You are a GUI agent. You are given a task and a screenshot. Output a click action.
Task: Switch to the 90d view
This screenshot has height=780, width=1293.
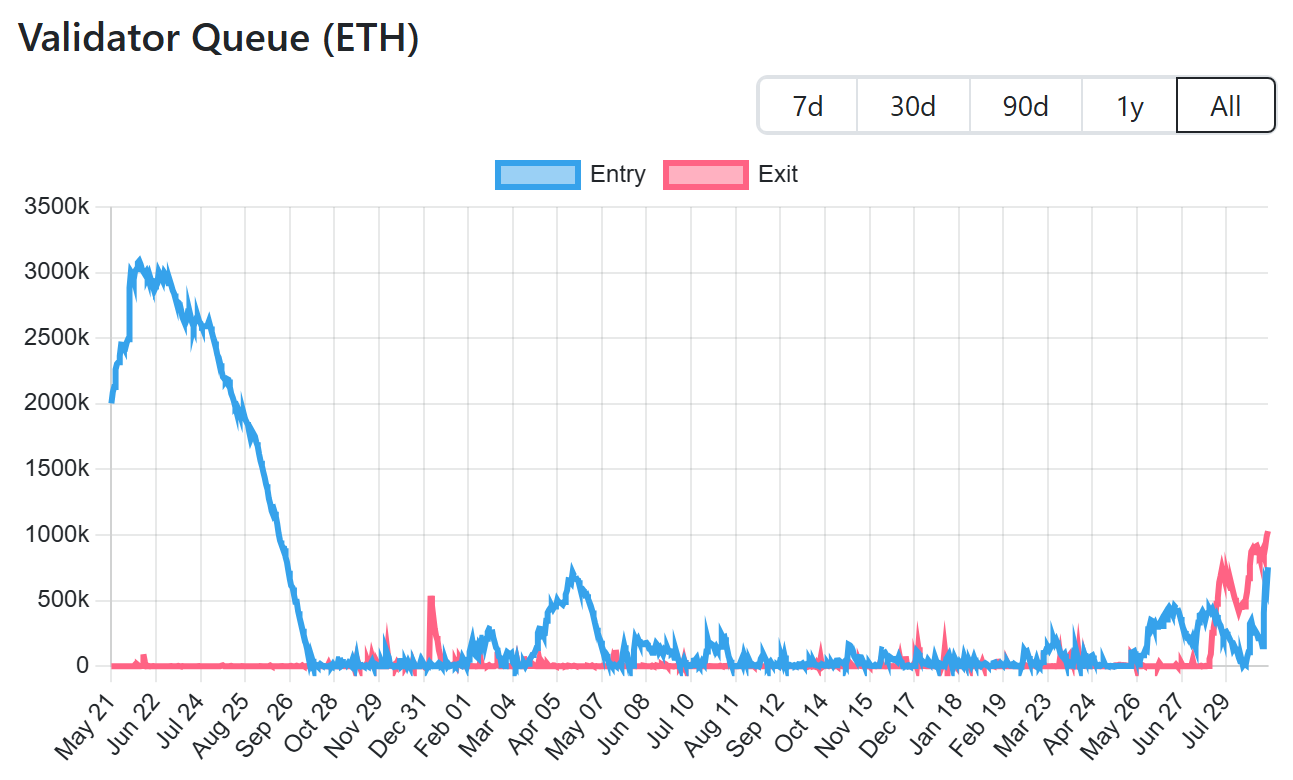[x=1023, y=105]
